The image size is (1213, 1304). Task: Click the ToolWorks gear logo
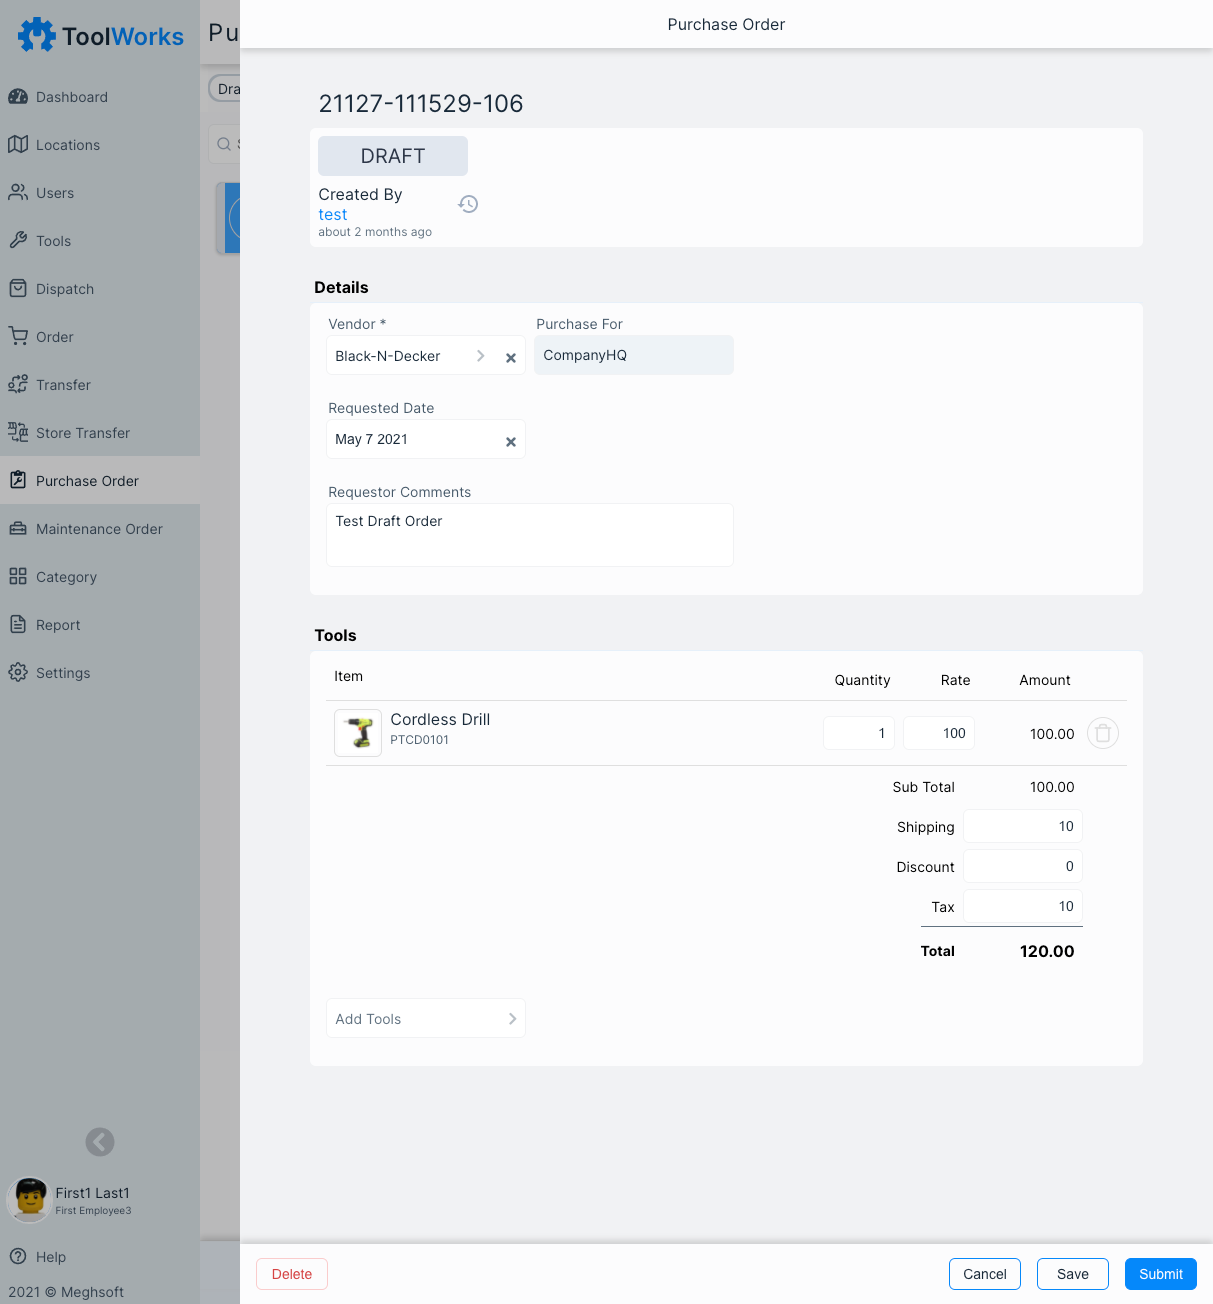[x=37, y=35]
